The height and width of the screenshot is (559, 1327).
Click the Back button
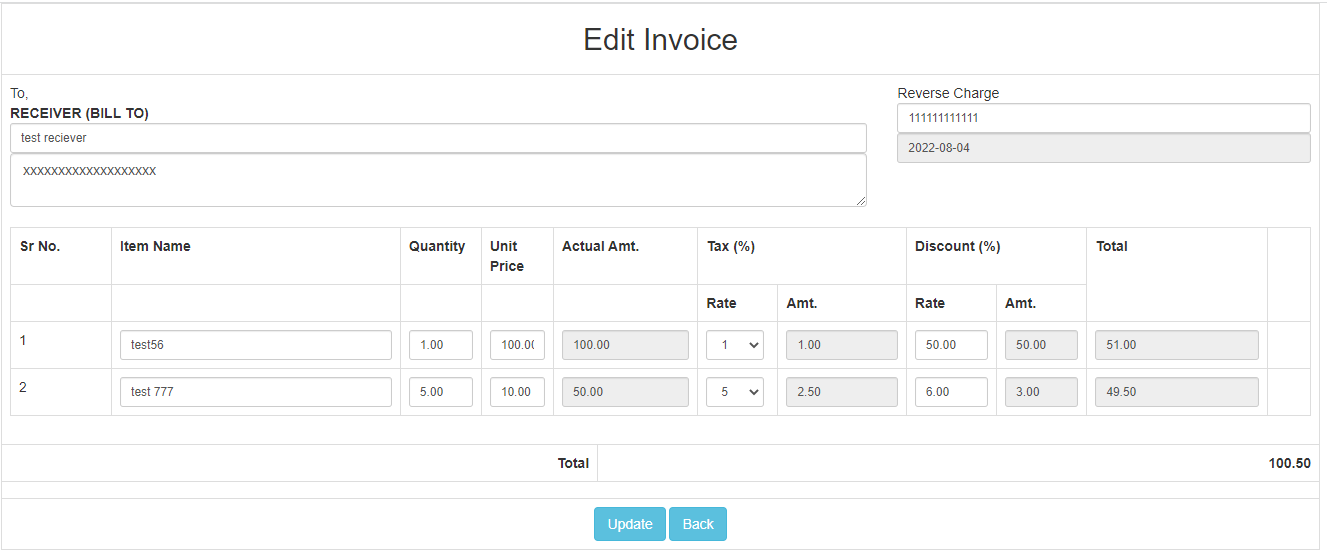(698, 524)
